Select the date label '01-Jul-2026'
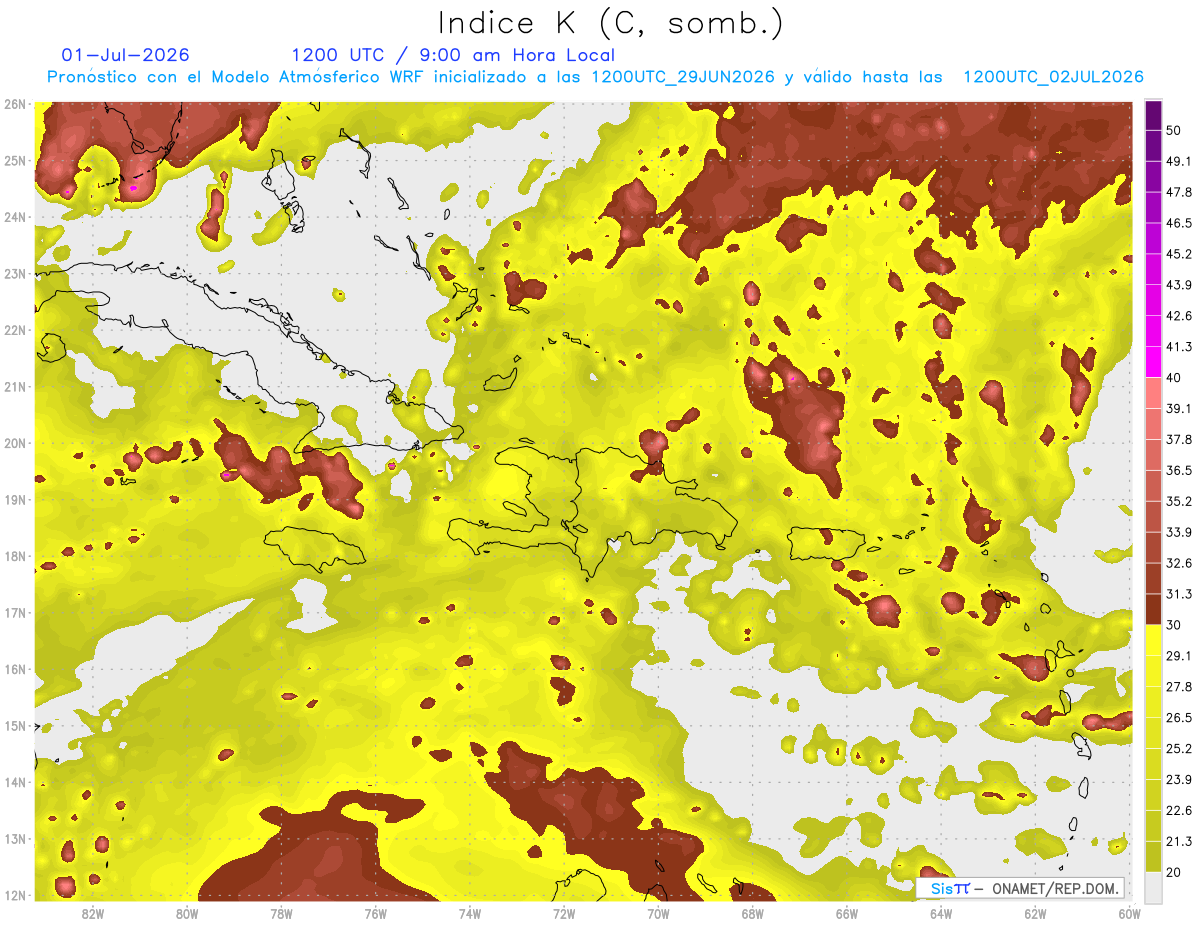The height and width of the screenshot is (927, 1200). pyautogui.click(x=125, y=55)
